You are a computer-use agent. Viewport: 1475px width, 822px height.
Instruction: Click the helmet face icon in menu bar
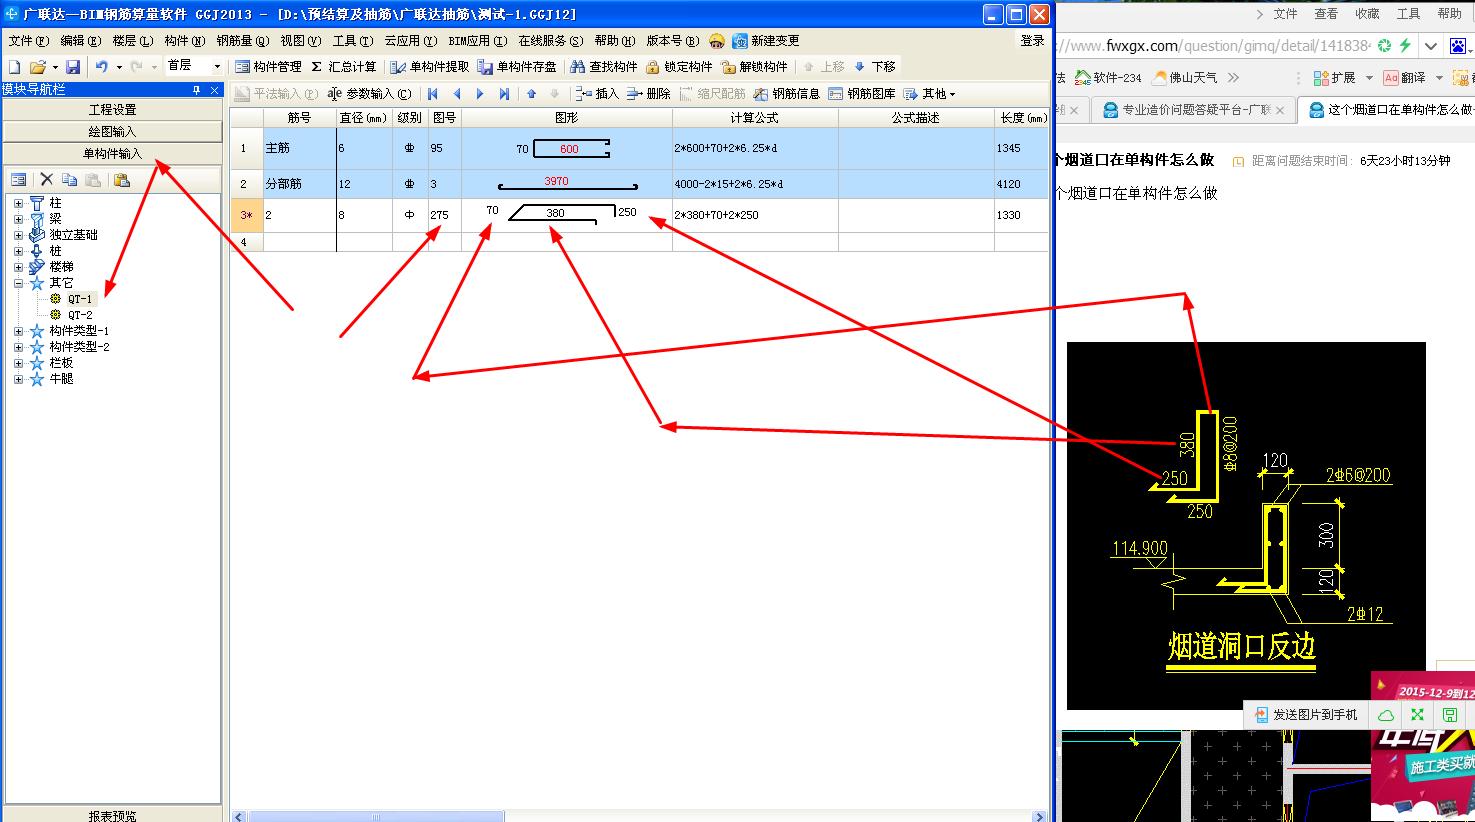pos(717,41)
